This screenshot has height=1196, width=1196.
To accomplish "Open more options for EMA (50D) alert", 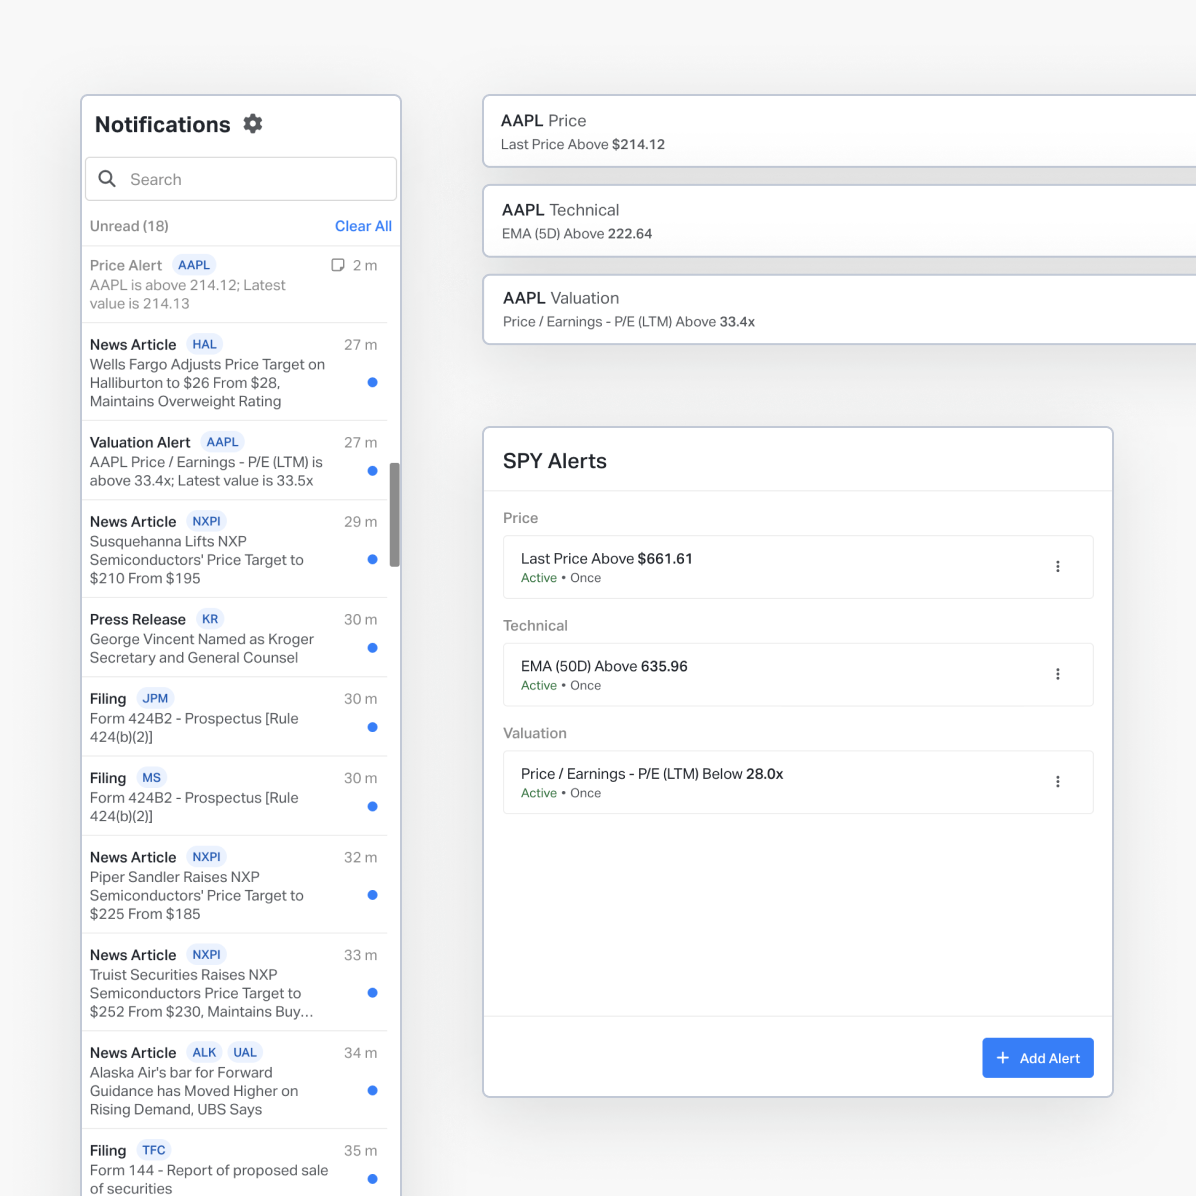I will pyautogui.click(x=1057, y=674).
